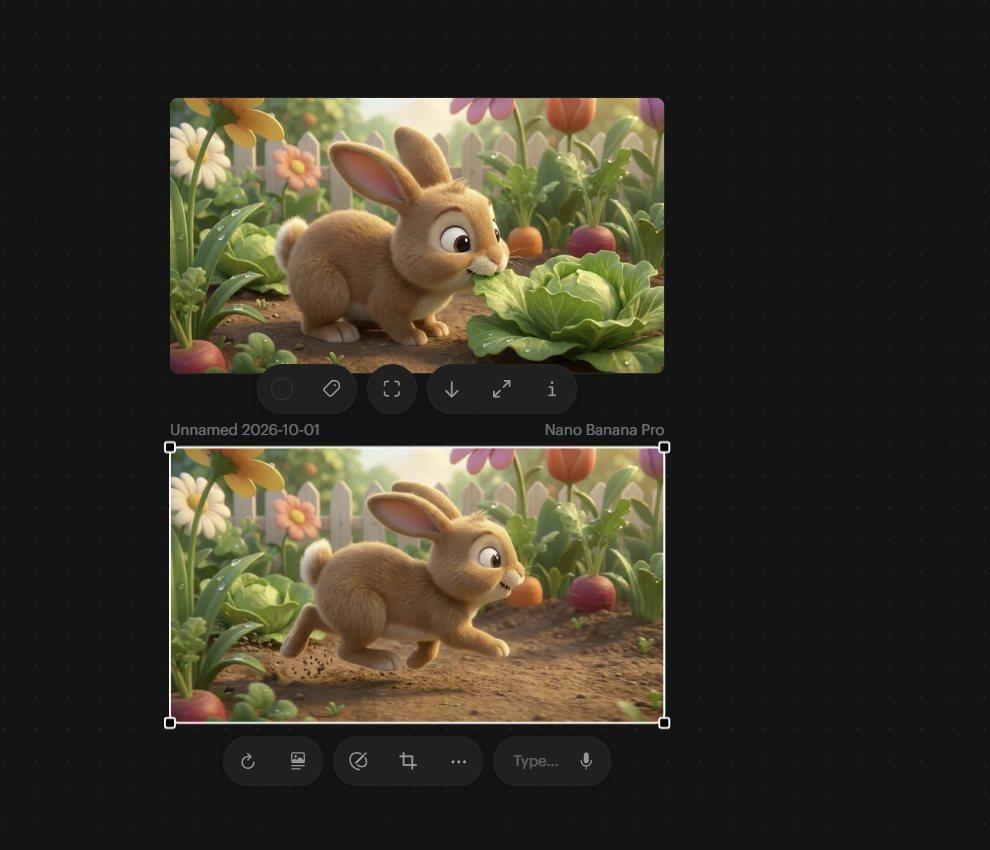
Task: Click the Nano Banana Pro model label
Action: 604,429
